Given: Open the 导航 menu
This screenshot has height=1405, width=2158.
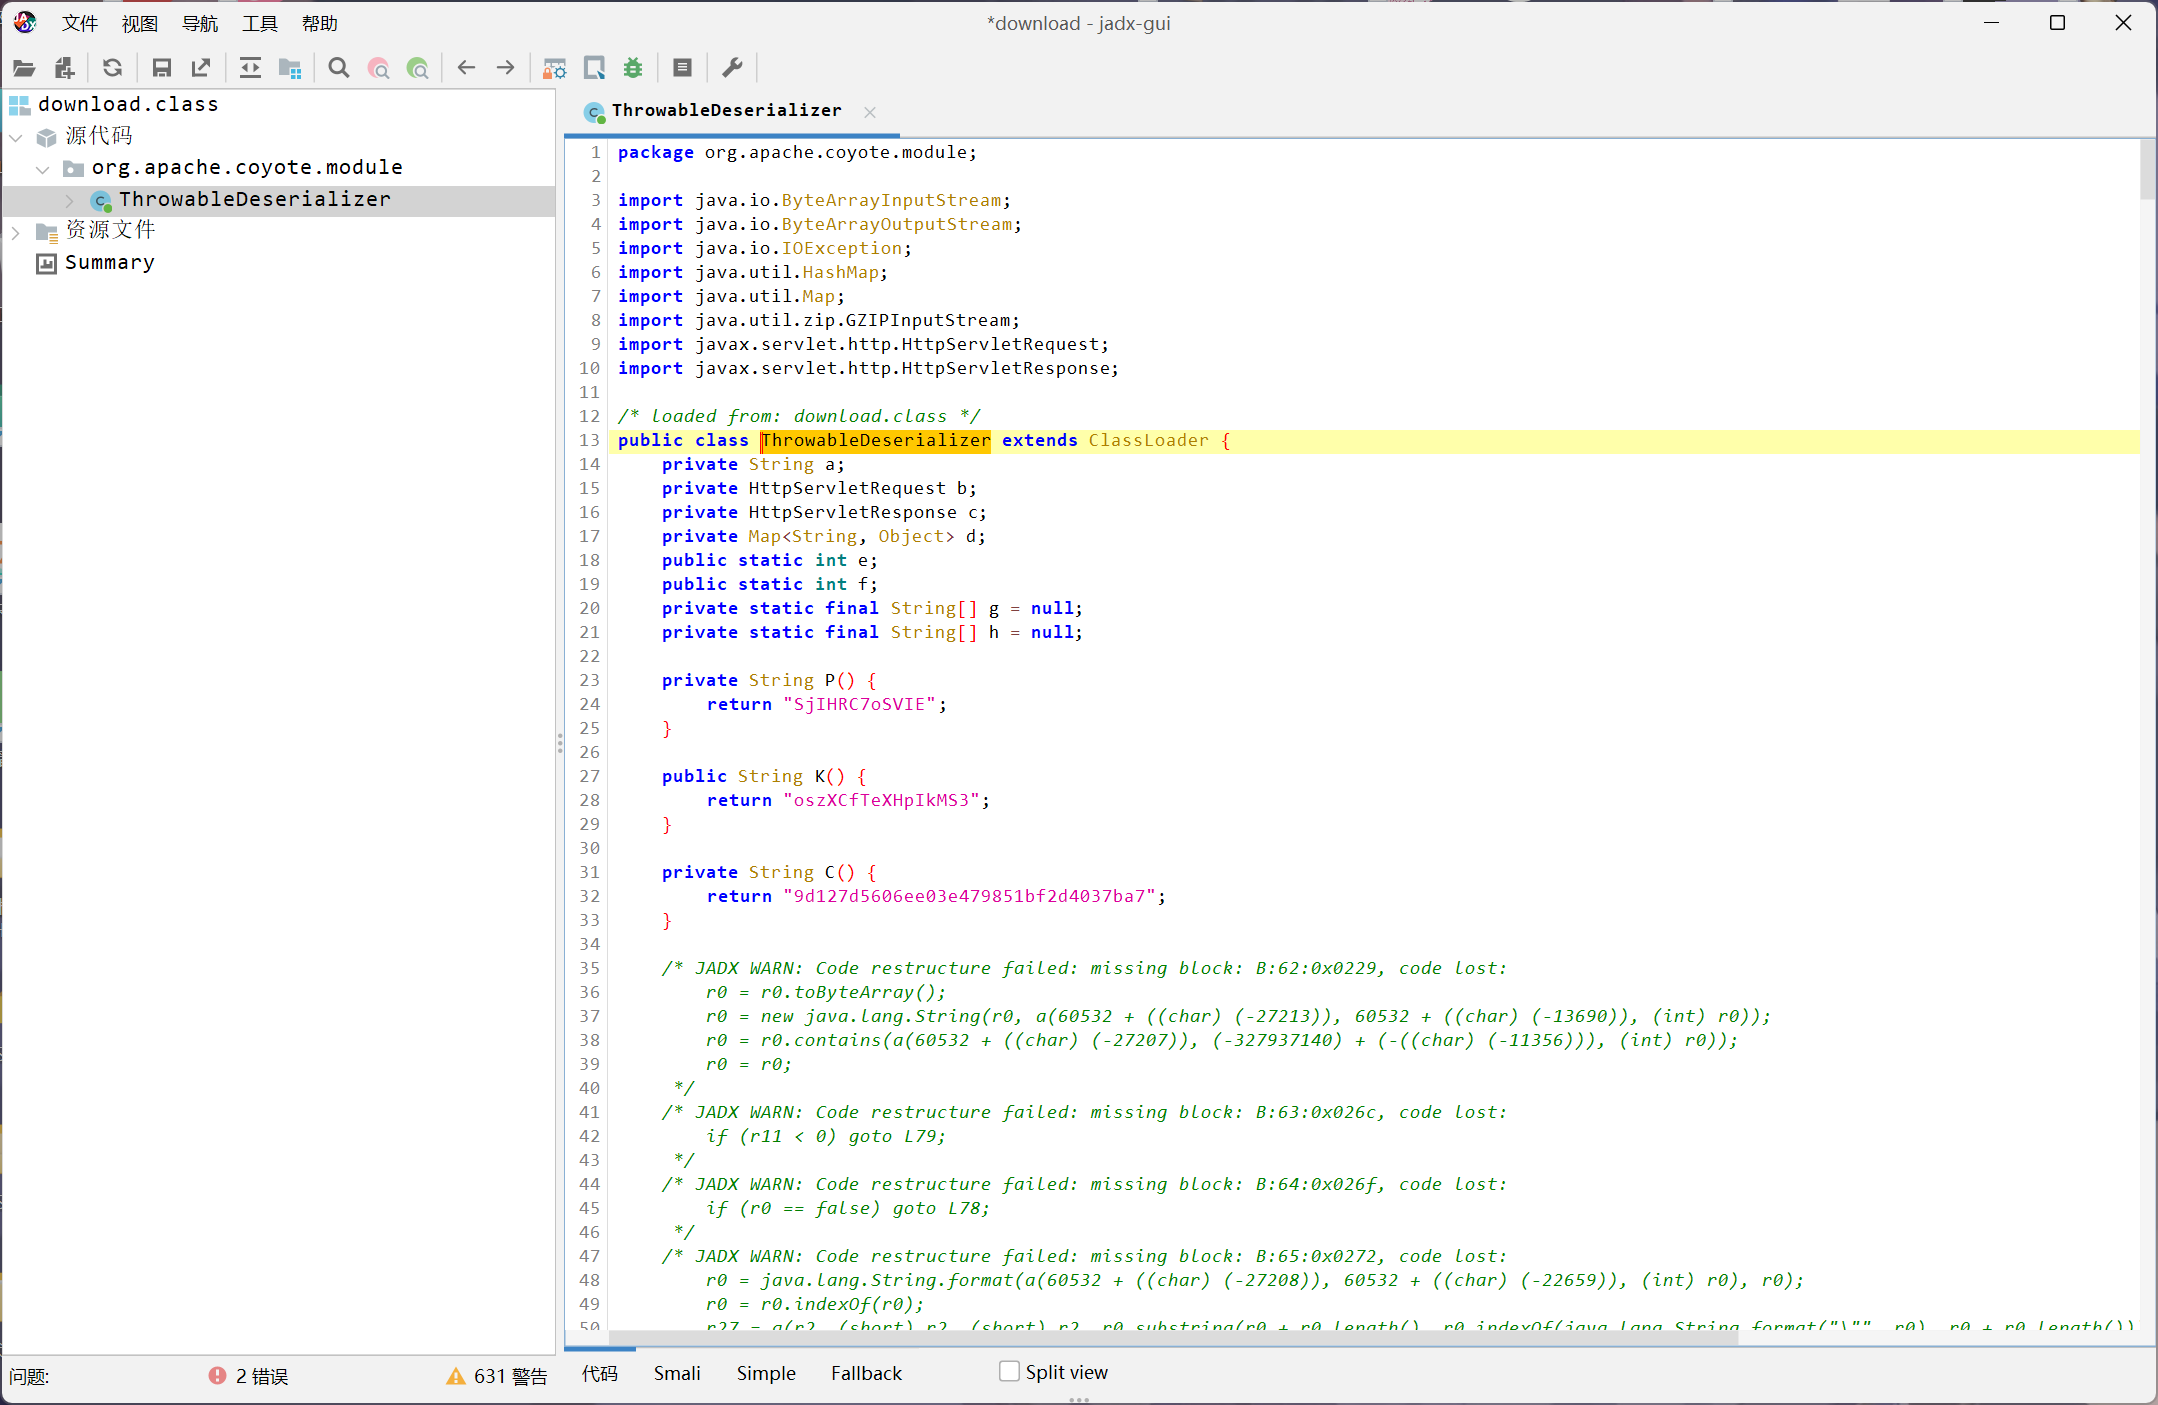Looking at the screenshot, I should 200,23.
